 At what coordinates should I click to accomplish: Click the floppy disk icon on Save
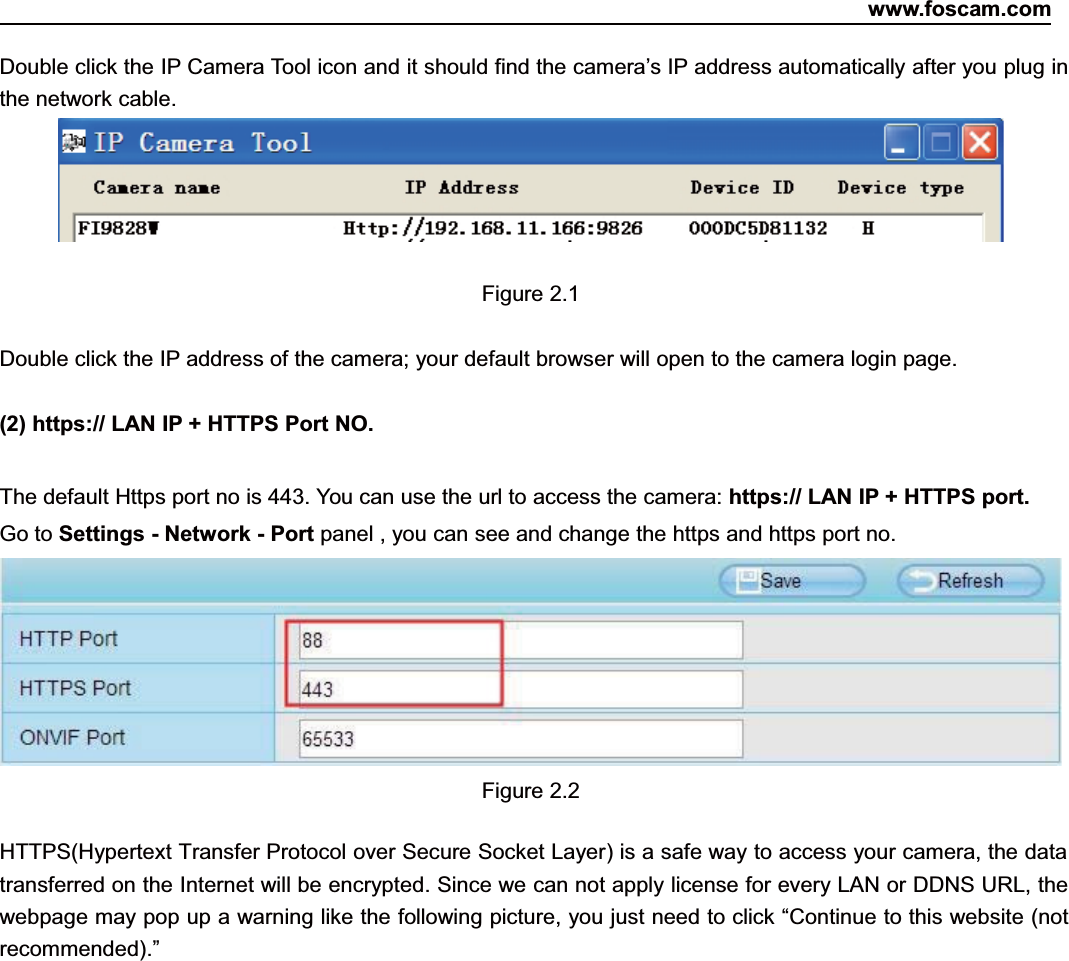coord(748,581)
